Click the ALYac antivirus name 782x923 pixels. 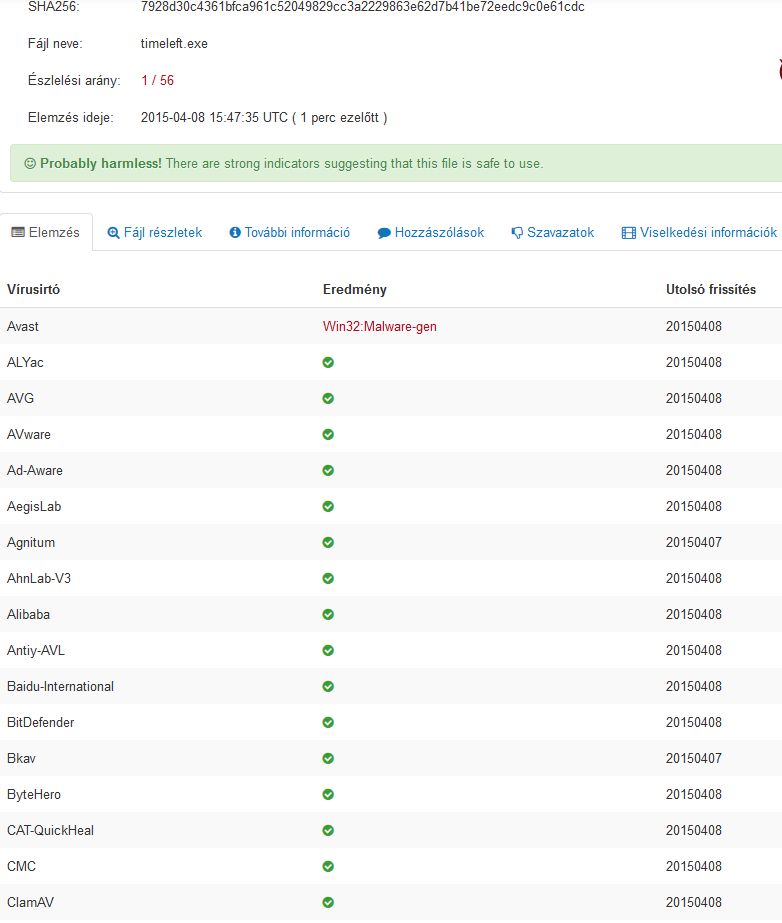[25, 363]
